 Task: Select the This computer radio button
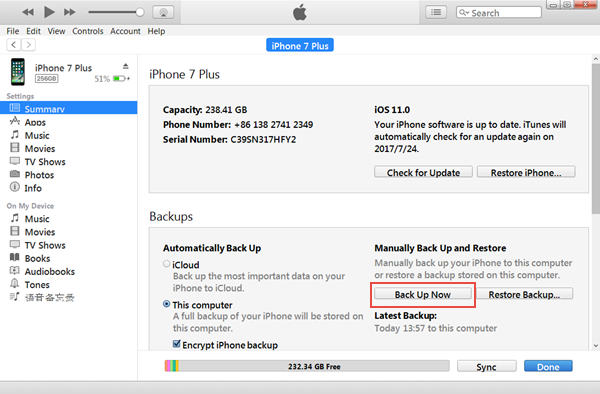pos(166,304)
